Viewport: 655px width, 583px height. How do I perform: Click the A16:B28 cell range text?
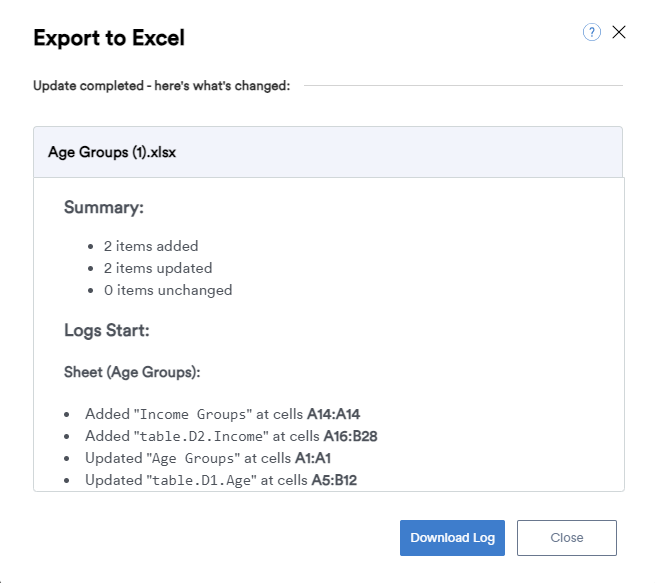coord(349,436)
